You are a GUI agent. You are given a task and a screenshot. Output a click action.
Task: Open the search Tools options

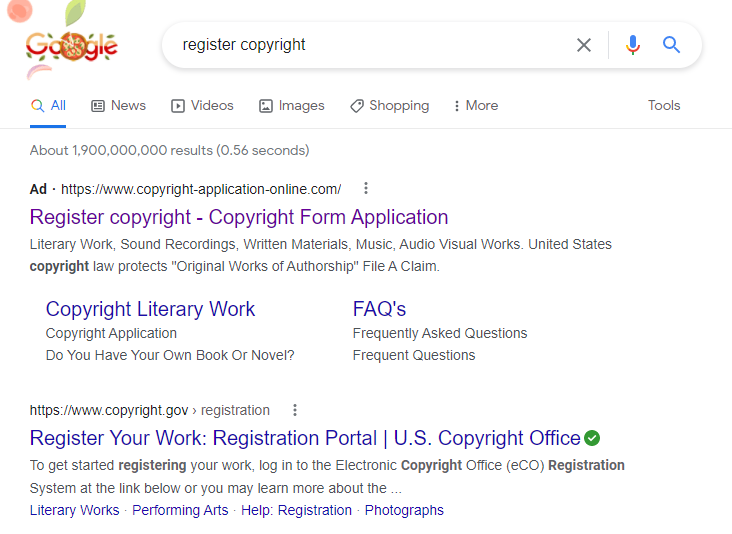[663, 106]
